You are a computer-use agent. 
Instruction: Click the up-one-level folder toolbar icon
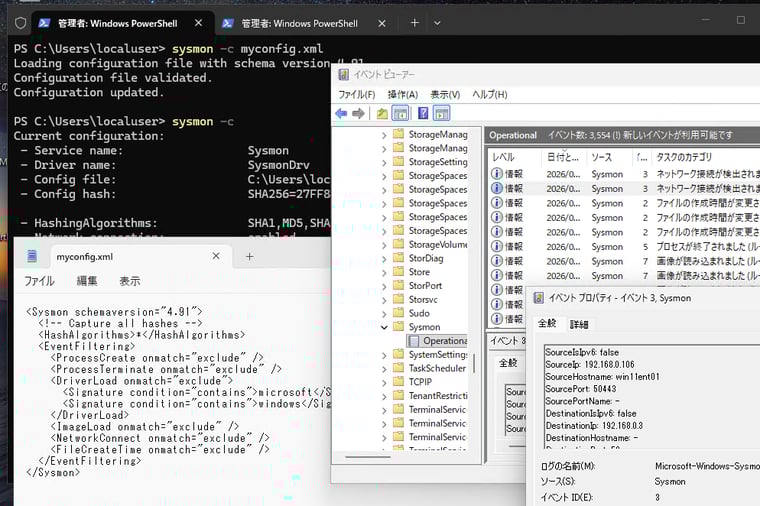click(382, 113)
